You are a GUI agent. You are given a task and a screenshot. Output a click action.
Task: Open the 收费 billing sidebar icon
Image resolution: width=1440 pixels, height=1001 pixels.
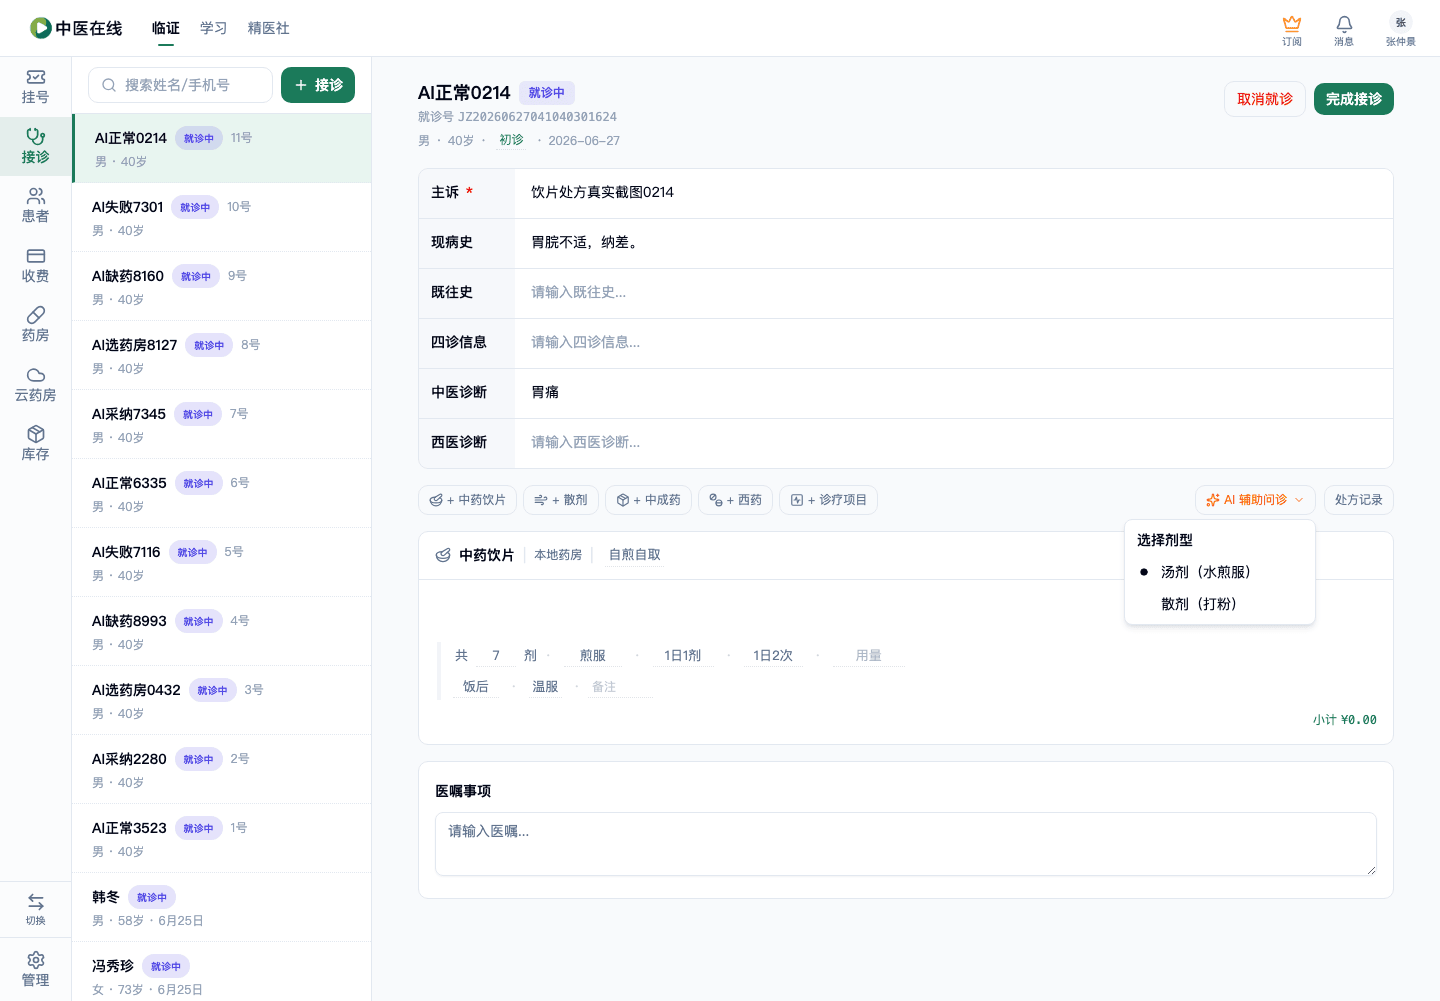35,266
